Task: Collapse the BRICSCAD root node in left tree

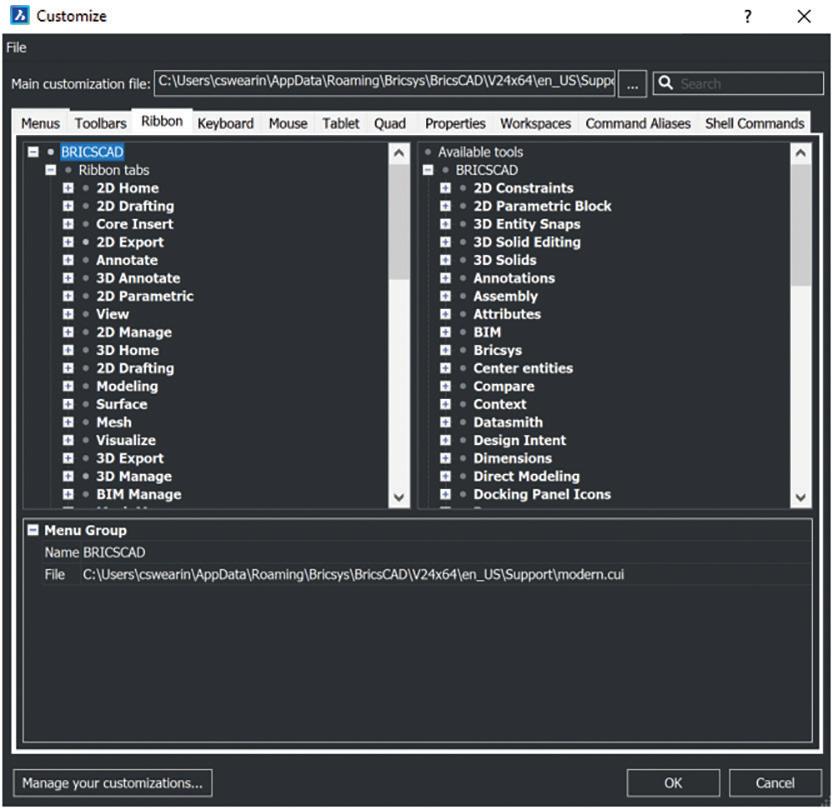Action: click(x=33, y=152)
